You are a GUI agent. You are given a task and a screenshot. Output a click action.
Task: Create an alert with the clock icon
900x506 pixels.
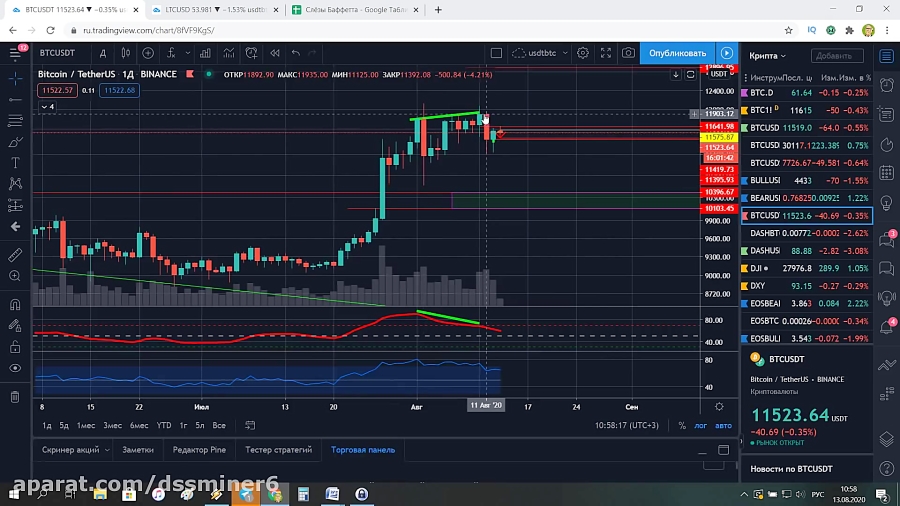coord(251,53)
